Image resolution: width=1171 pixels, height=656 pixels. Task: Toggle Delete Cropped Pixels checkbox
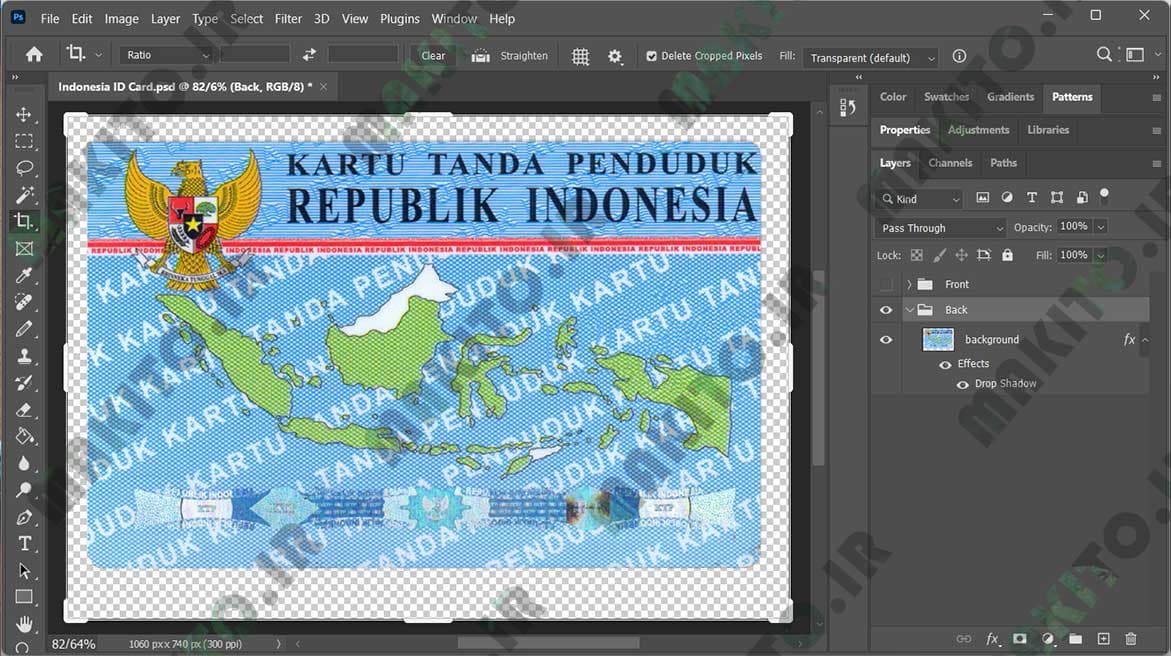click(651, 56)
